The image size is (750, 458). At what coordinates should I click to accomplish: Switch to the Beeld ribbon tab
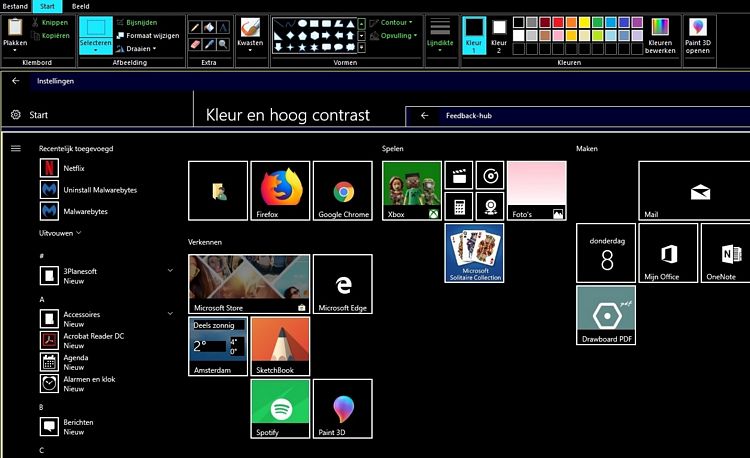(80, 6)
